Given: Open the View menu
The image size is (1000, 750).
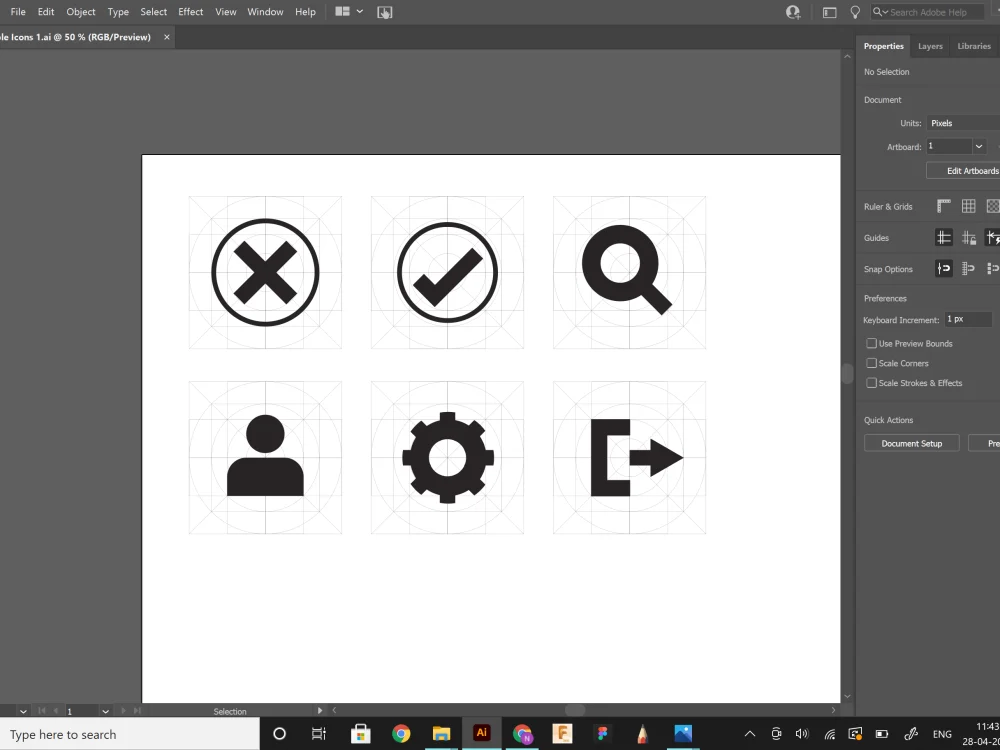Looking at the screenshot, I should tap(226, 11).
